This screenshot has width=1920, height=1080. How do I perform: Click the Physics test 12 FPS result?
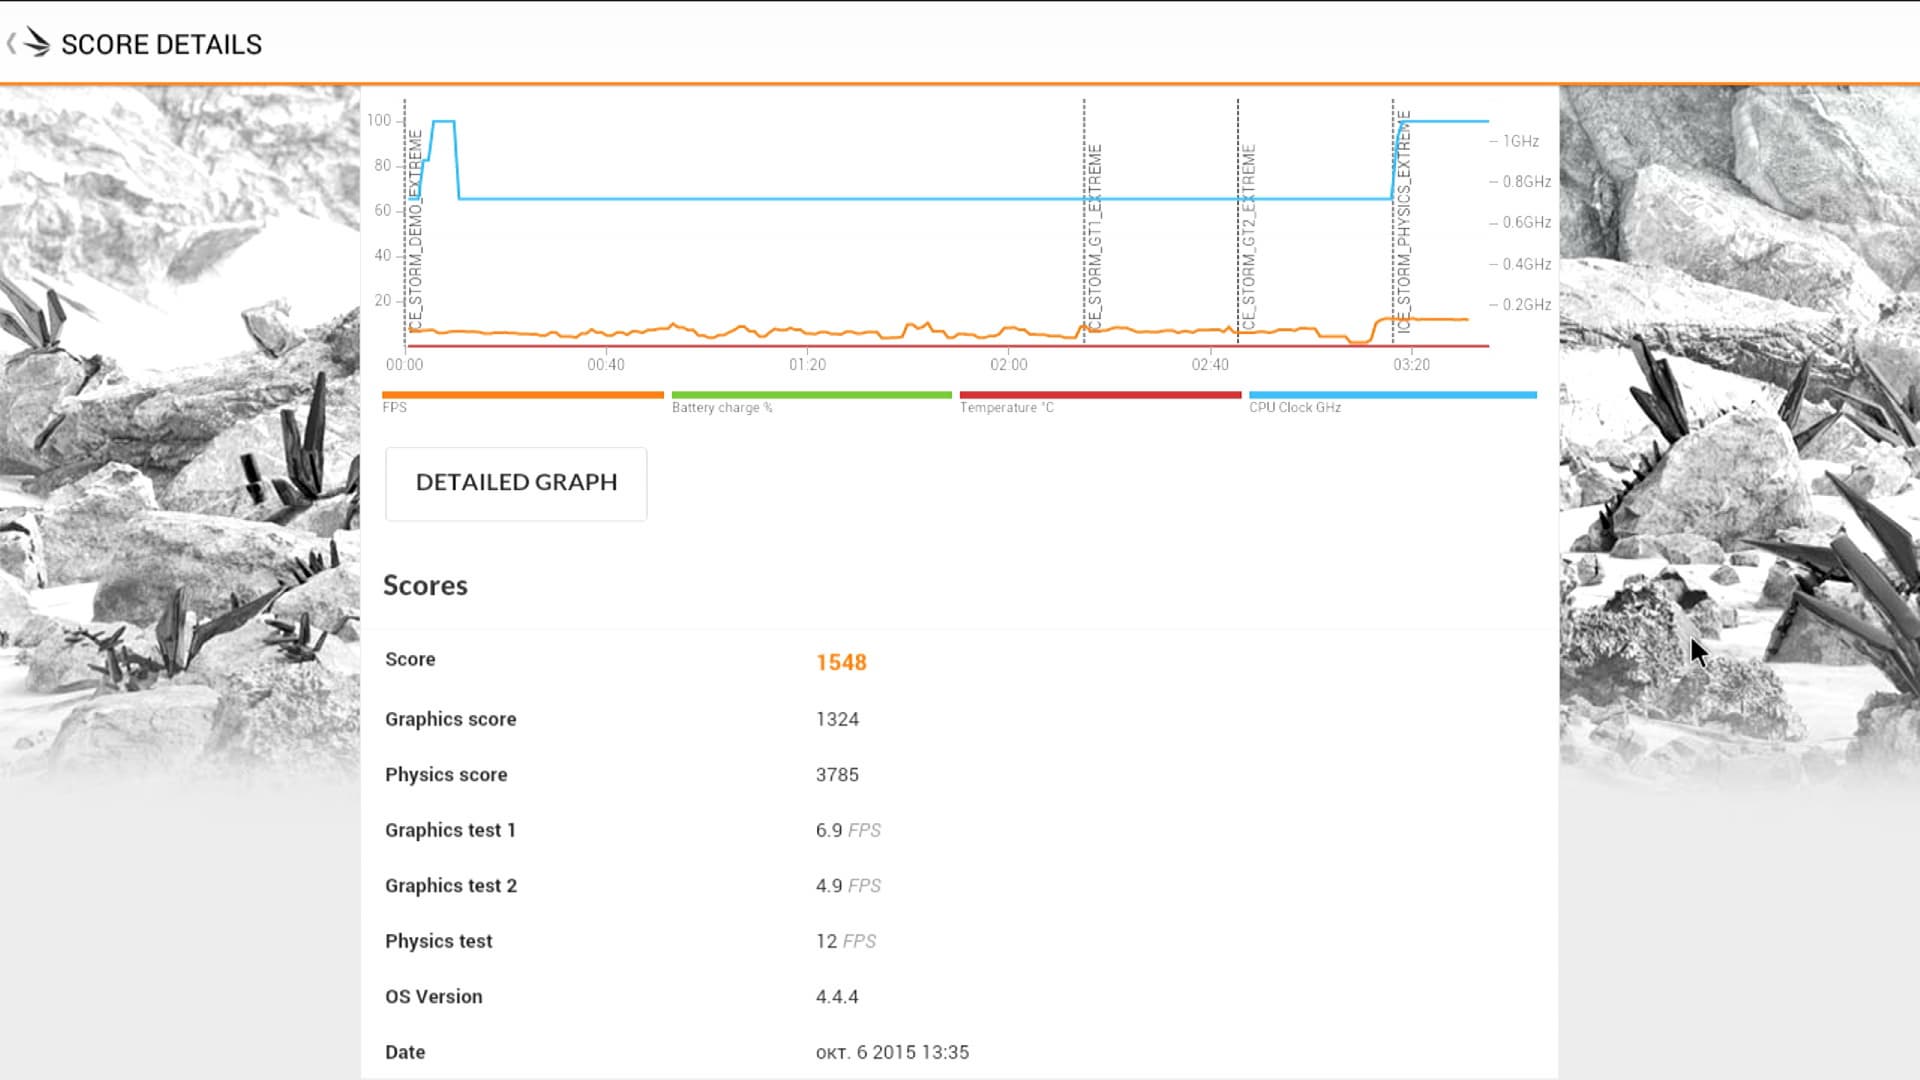coord(845,941)
